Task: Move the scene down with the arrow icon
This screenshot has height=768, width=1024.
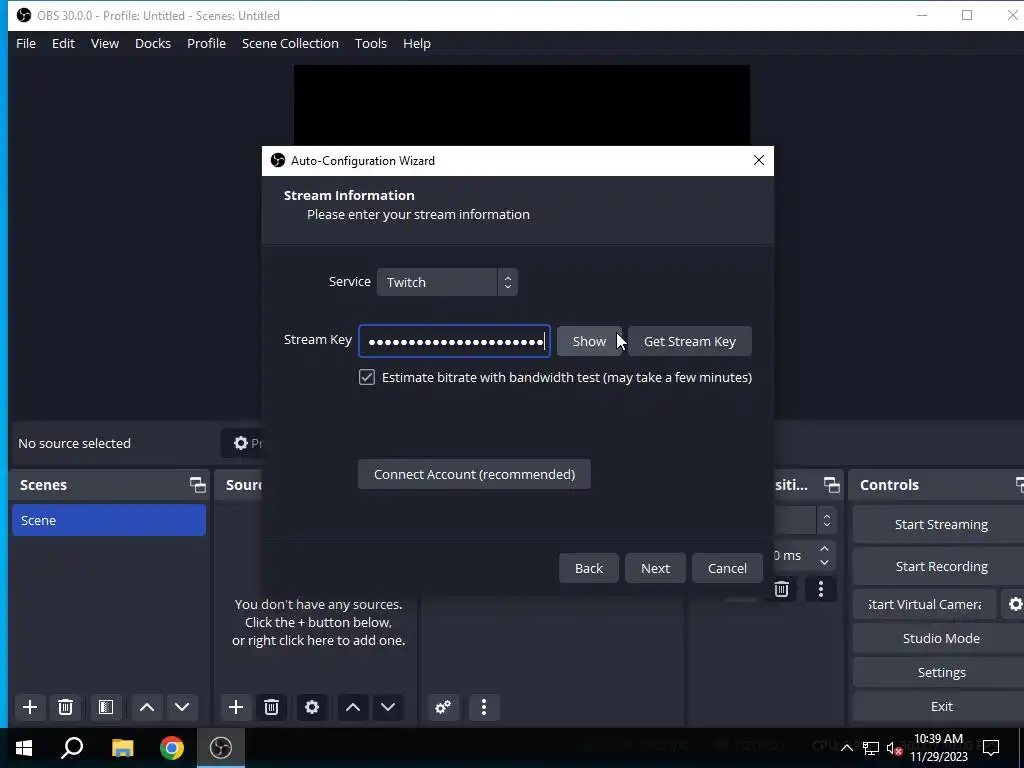Action: [182, 707]
